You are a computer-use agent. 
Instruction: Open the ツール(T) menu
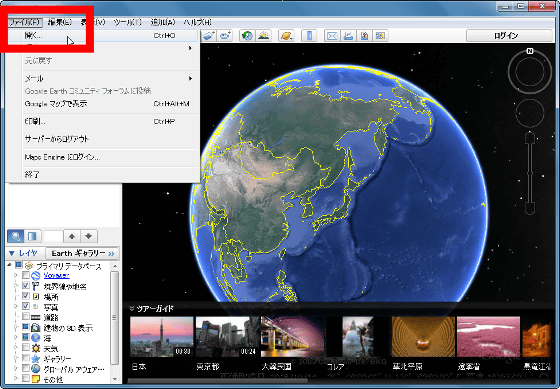click(x=128, y=22)
